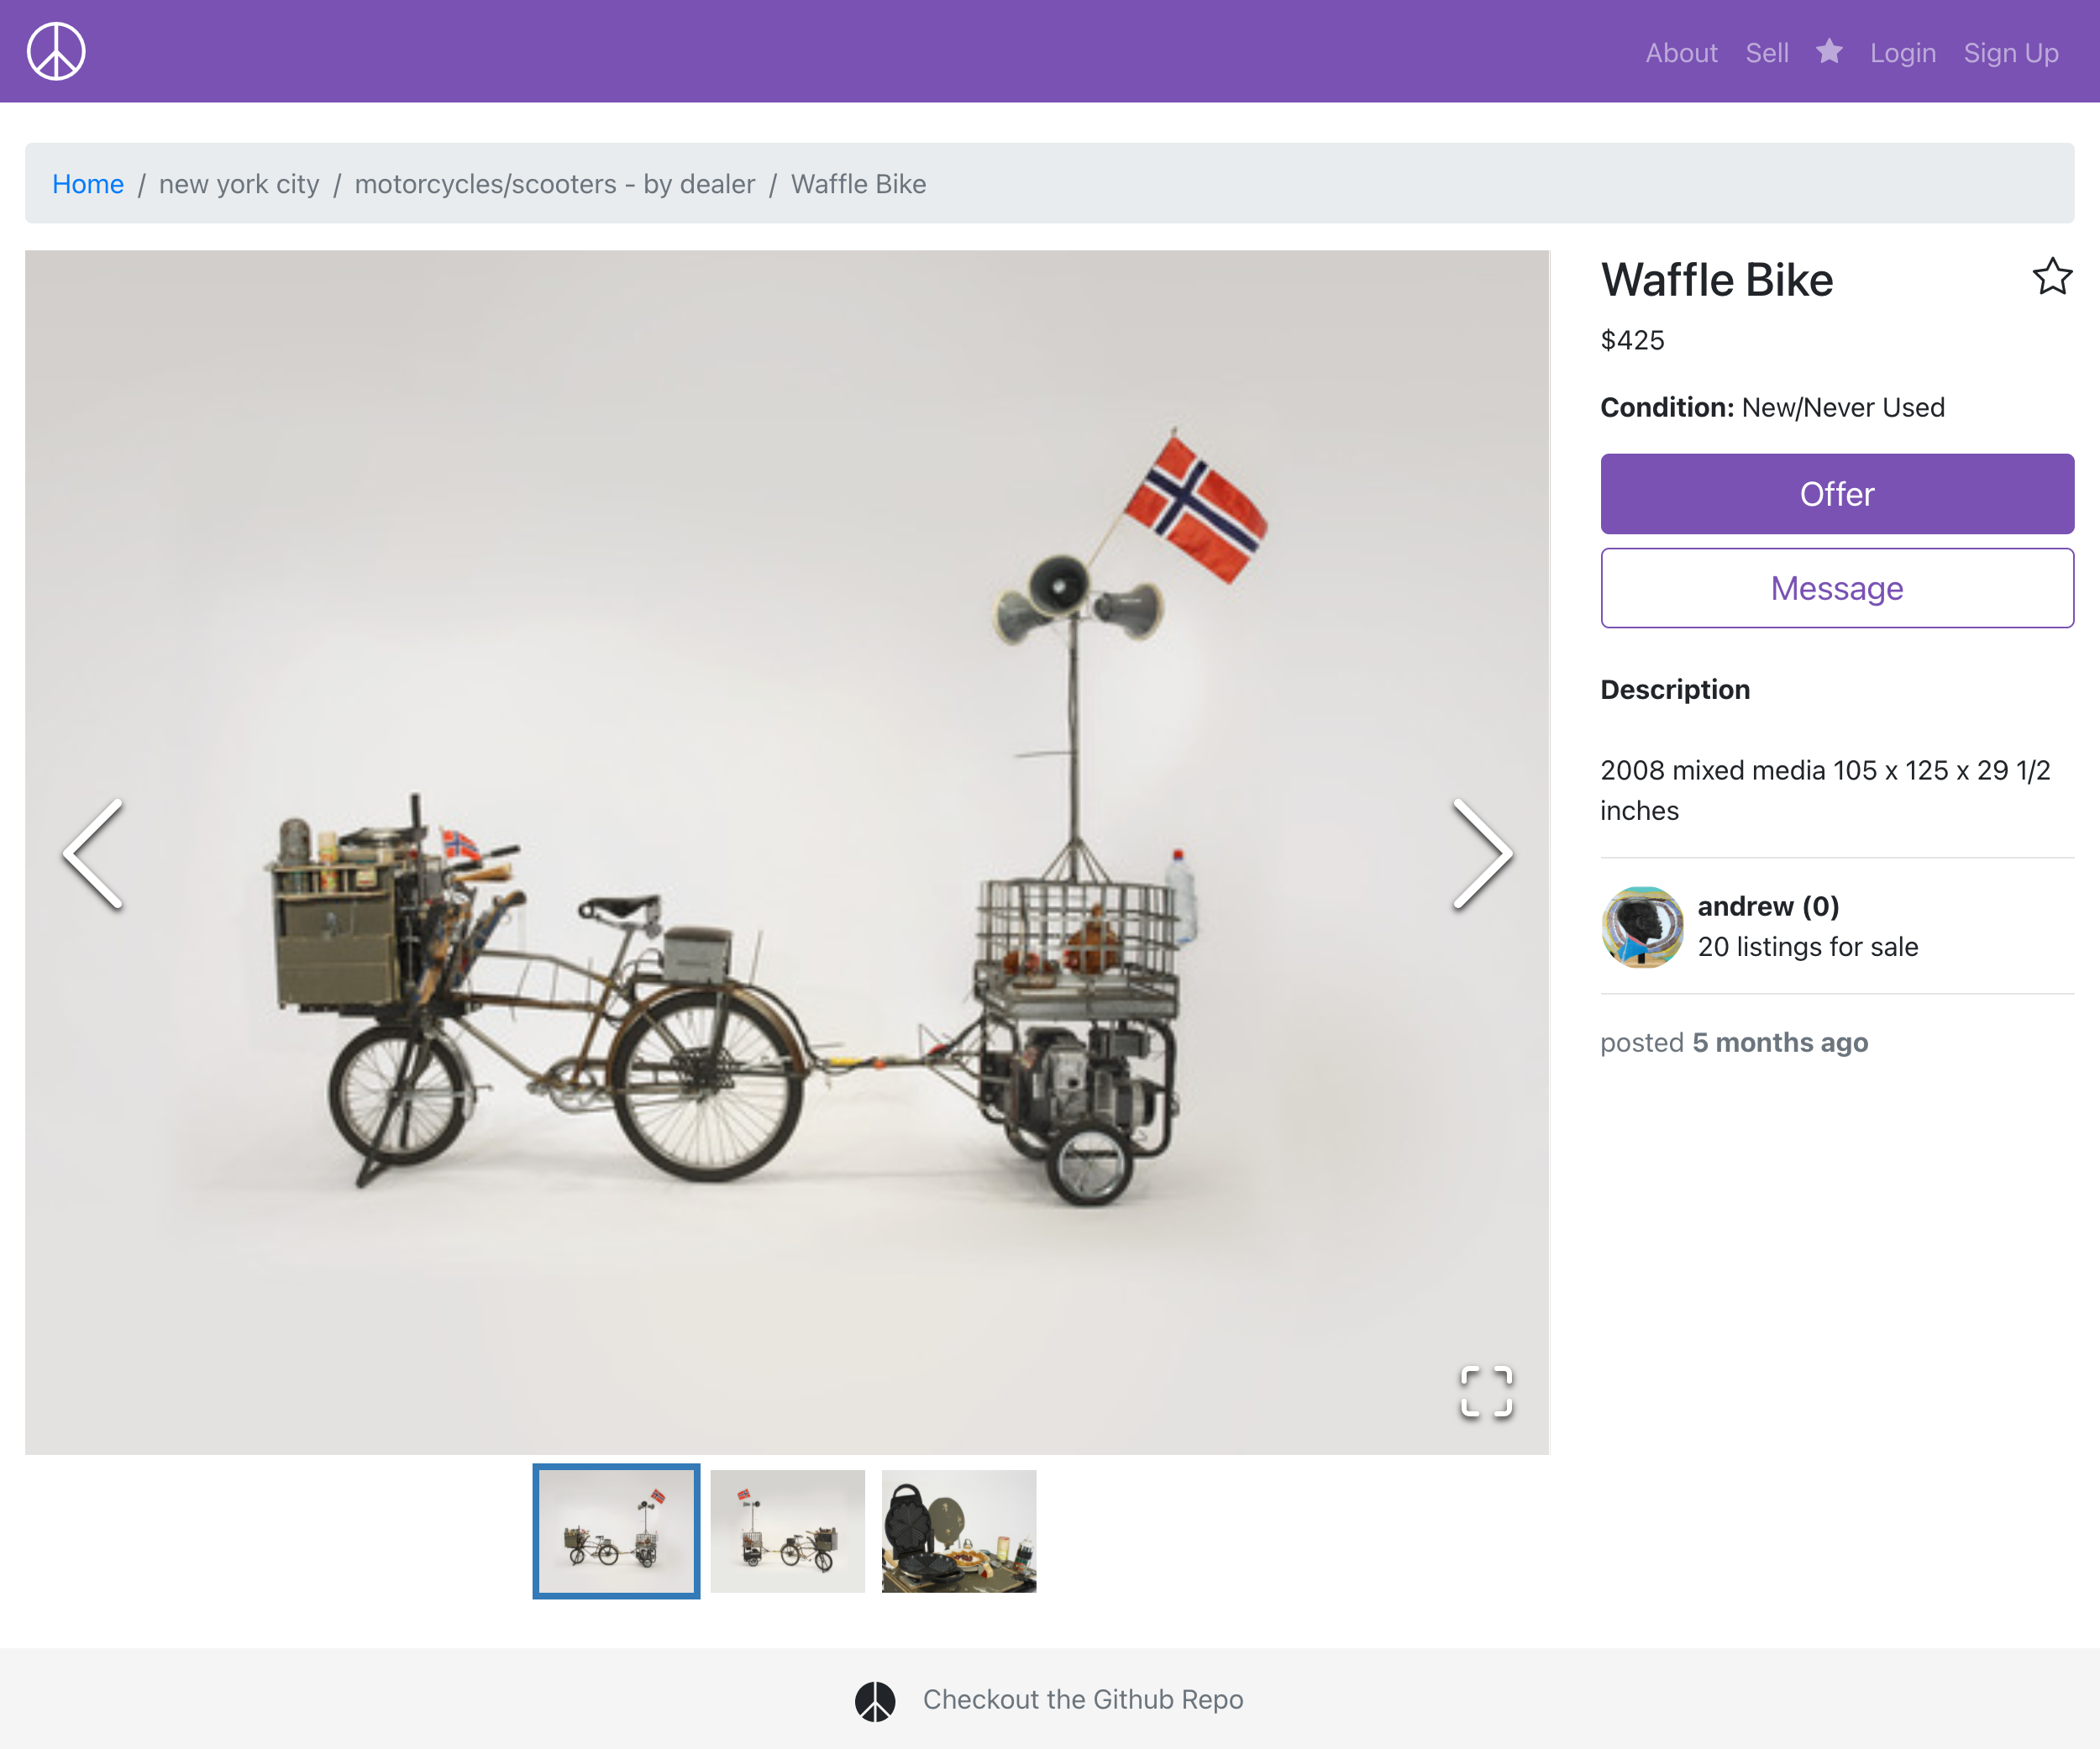
Task: Click the Home breadcrumb link
Action: [x=89, y=183]
